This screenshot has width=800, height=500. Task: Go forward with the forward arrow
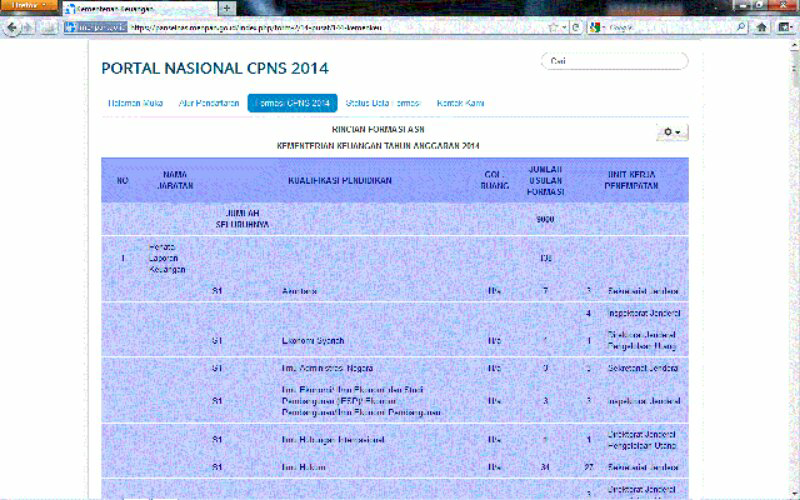point(28,28)
